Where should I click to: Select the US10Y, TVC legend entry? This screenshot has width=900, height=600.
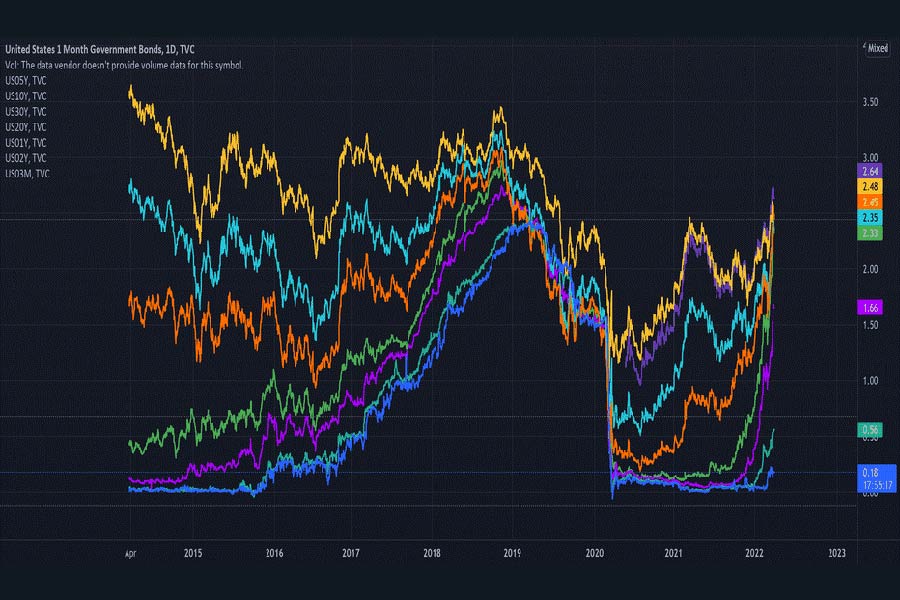pos(26,96)
